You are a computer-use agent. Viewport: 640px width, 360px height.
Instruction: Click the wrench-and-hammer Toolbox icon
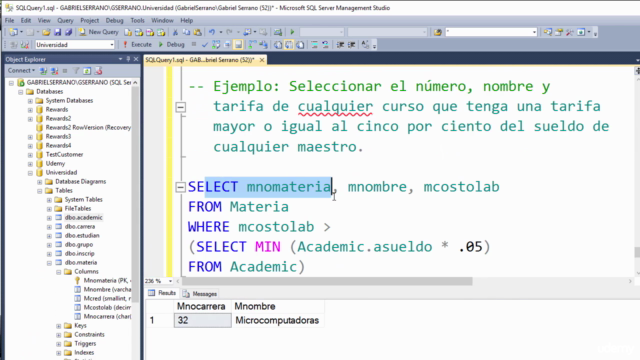click(570, 32)
